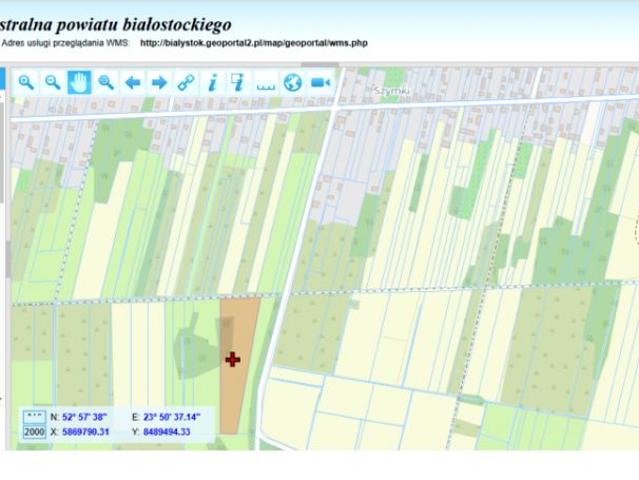The width and height of the screenshot is (639, 480).
Task: Choose the measure ruler tool
Action: (266, 83)
